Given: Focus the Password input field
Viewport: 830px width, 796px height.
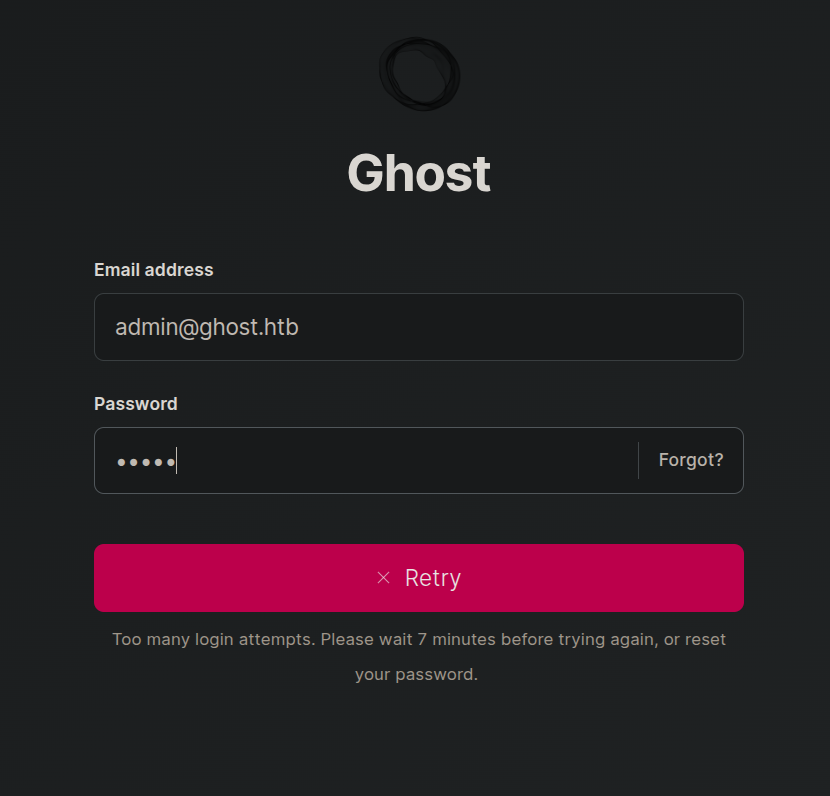Looking at the screenshot, I should click(x=366, y=460).
